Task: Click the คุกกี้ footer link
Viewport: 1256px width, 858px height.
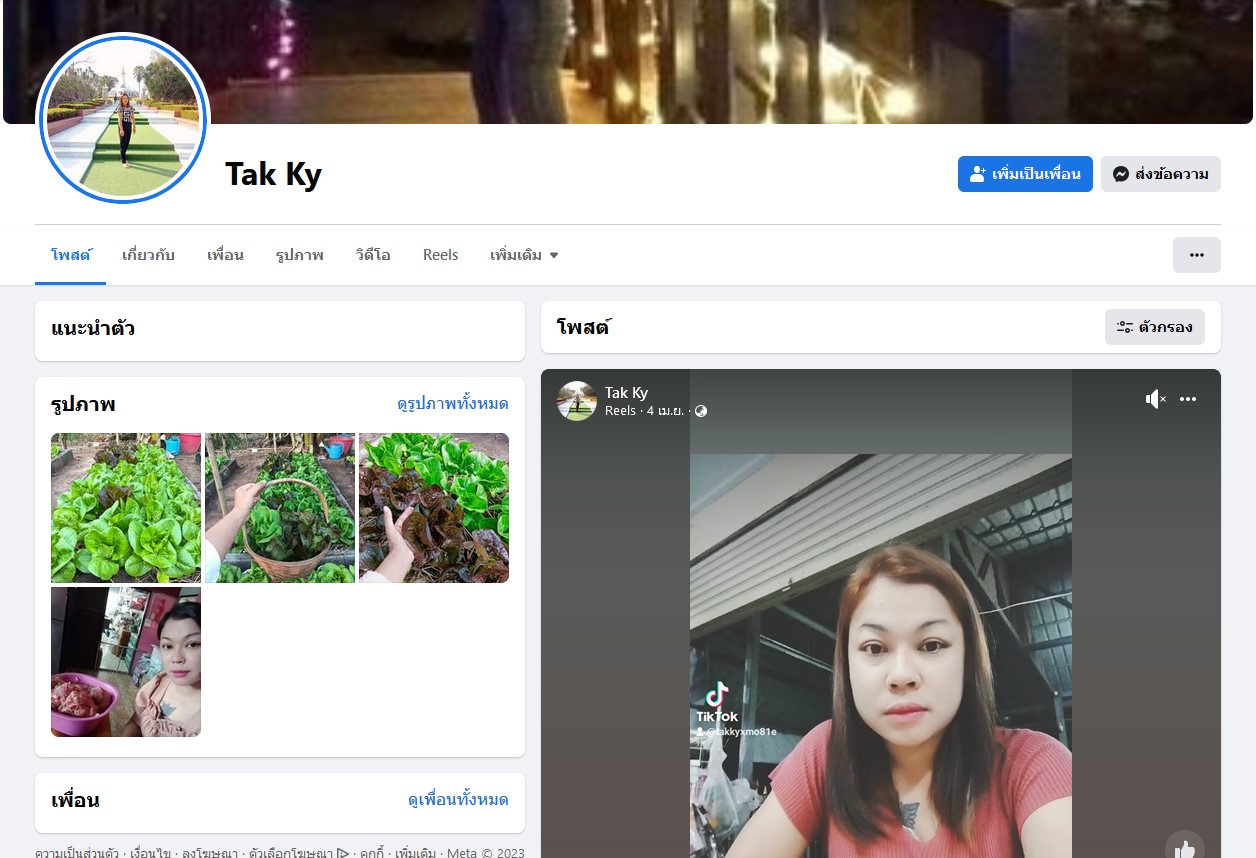Action: (372, 853)
